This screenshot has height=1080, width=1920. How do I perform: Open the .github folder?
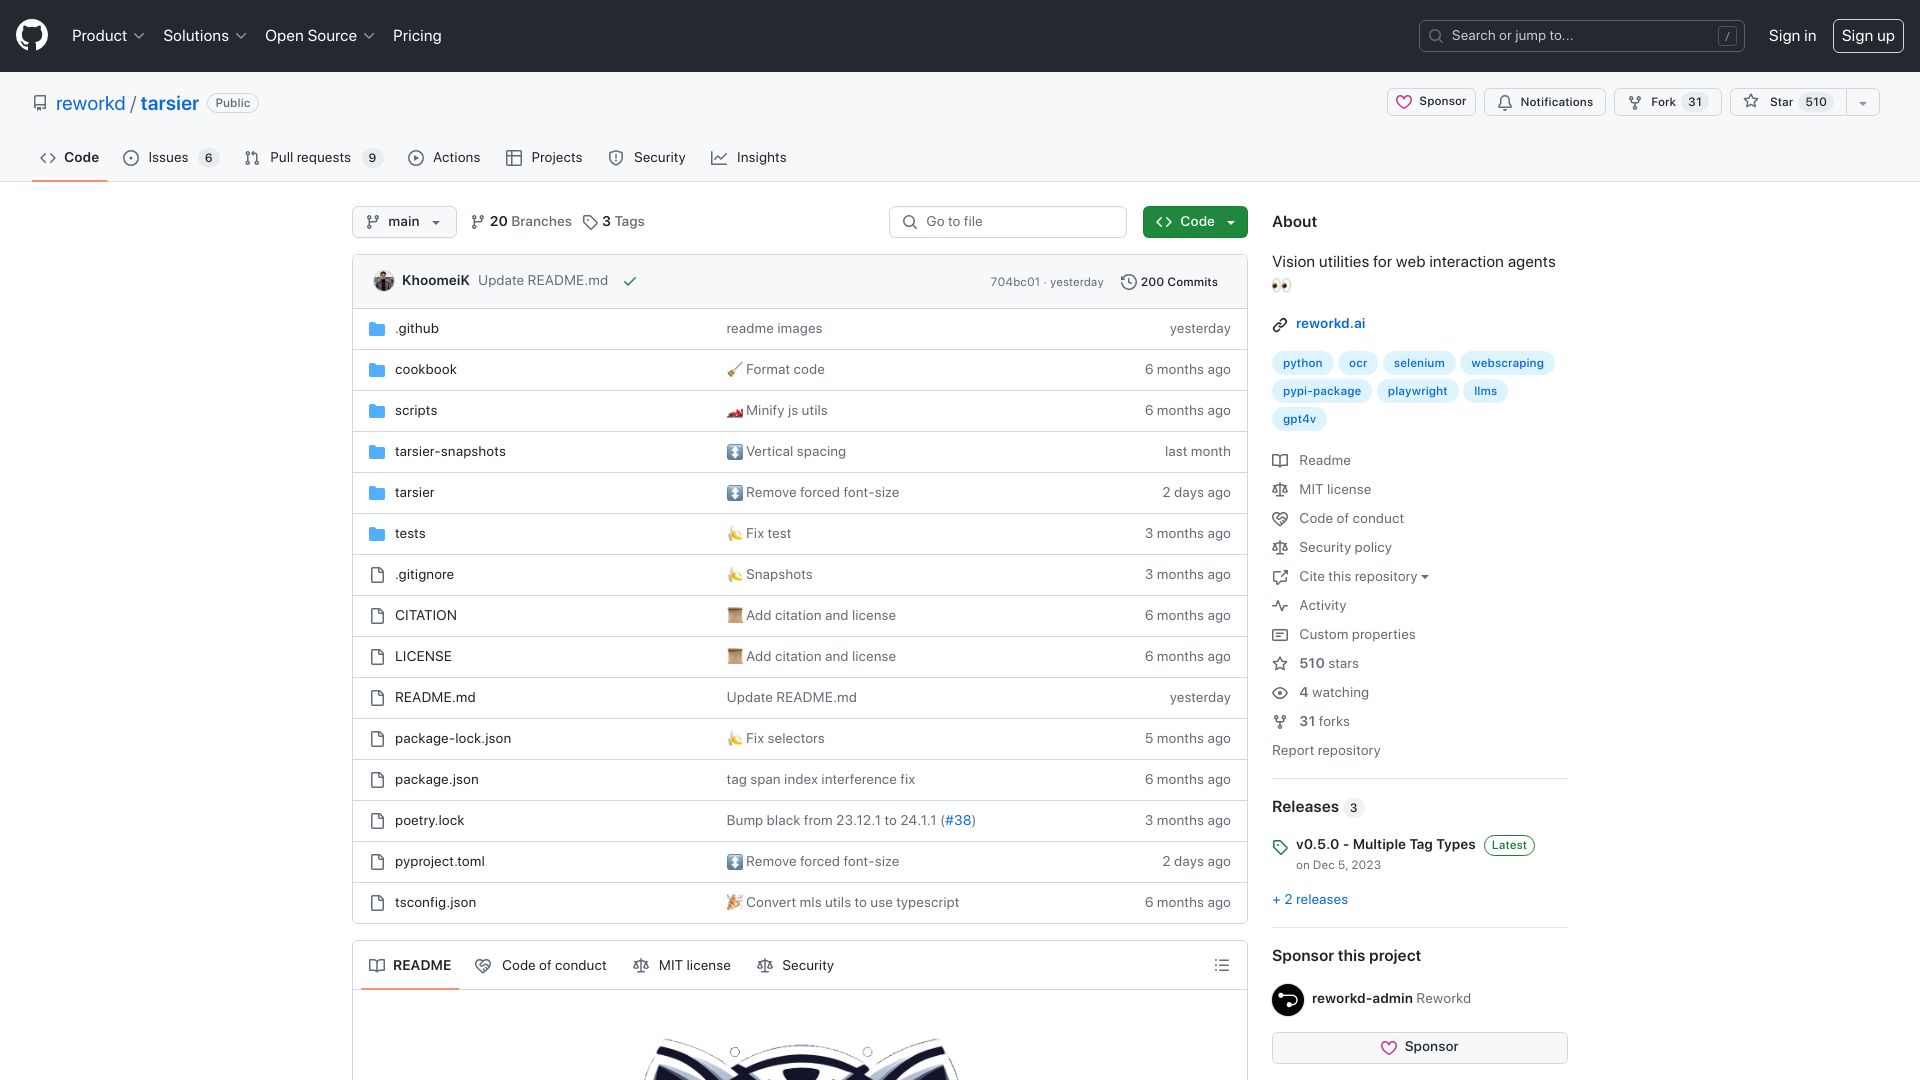click(x=416, y=328)
